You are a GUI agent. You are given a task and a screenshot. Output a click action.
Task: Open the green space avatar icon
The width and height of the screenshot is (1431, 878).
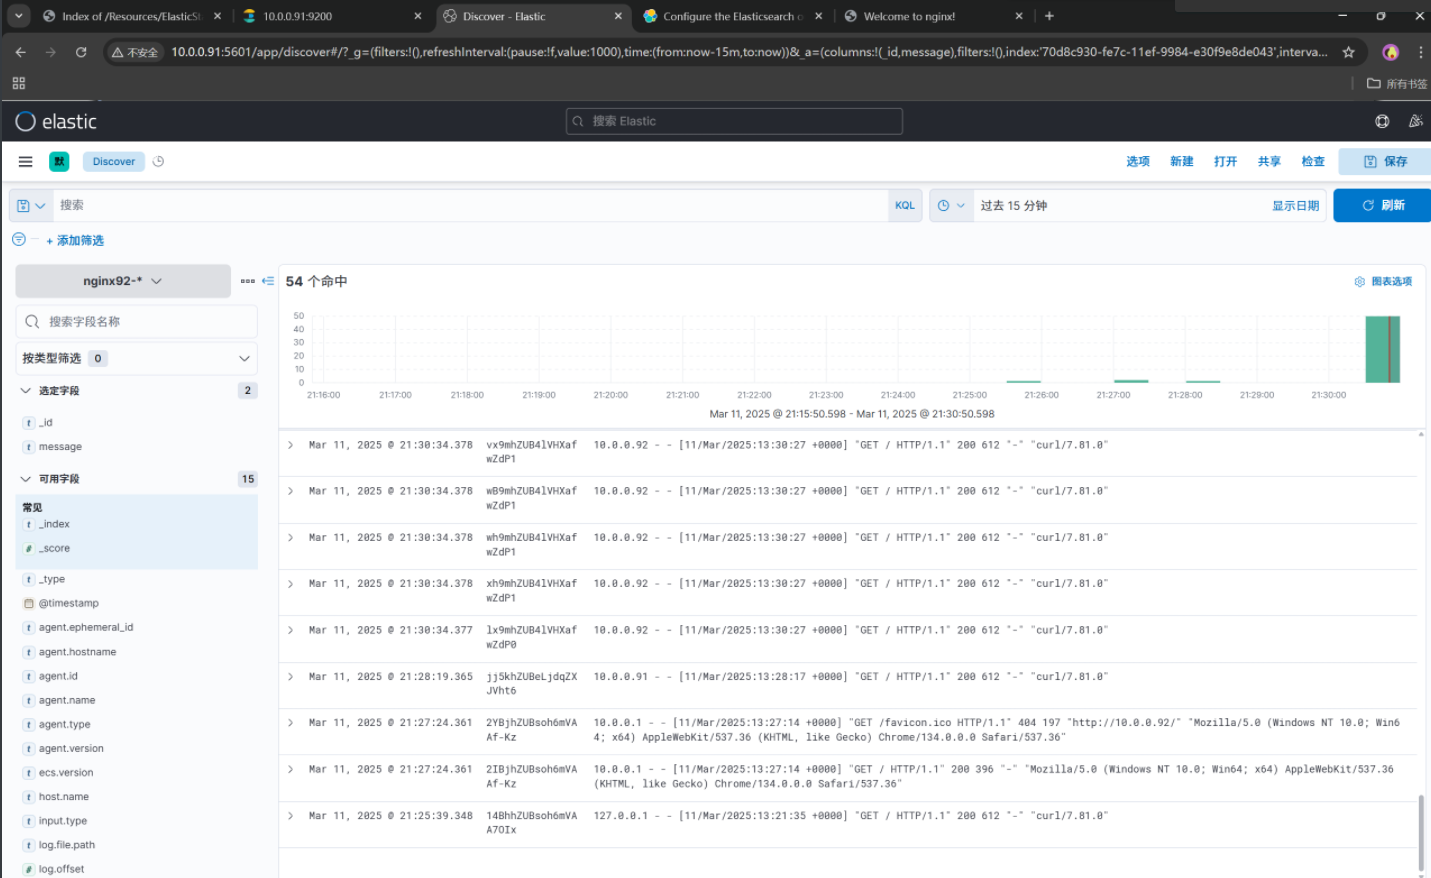pyautogui.click(x=60, y=161)
